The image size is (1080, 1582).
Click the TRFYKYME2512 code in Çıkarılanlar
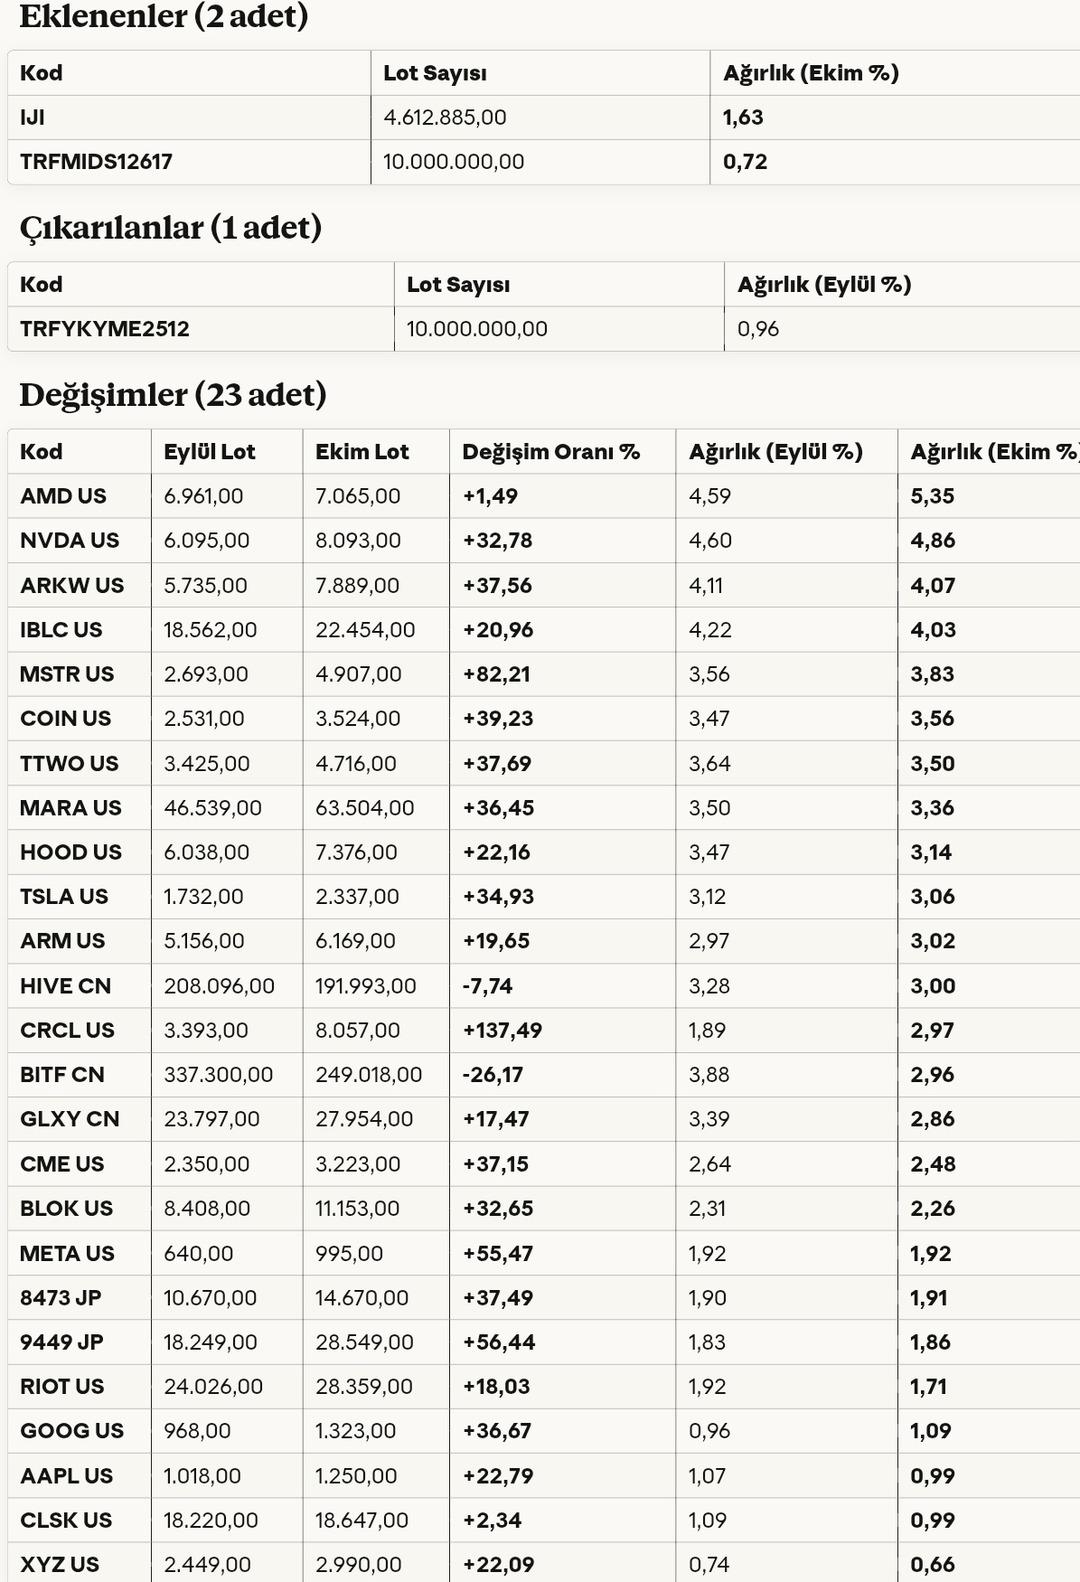click(x=105, y=328)
